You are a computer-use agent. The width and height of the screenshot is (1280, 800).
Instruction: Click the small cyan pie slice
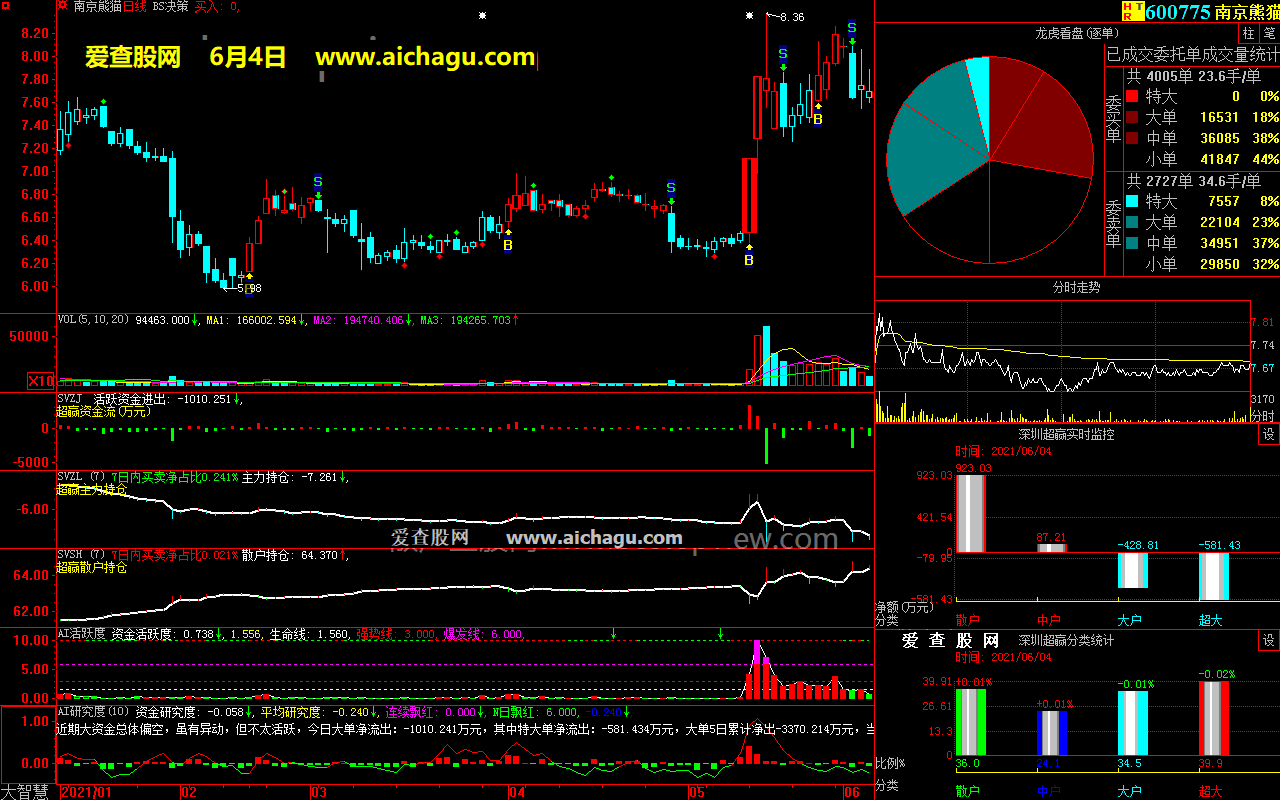980,90
